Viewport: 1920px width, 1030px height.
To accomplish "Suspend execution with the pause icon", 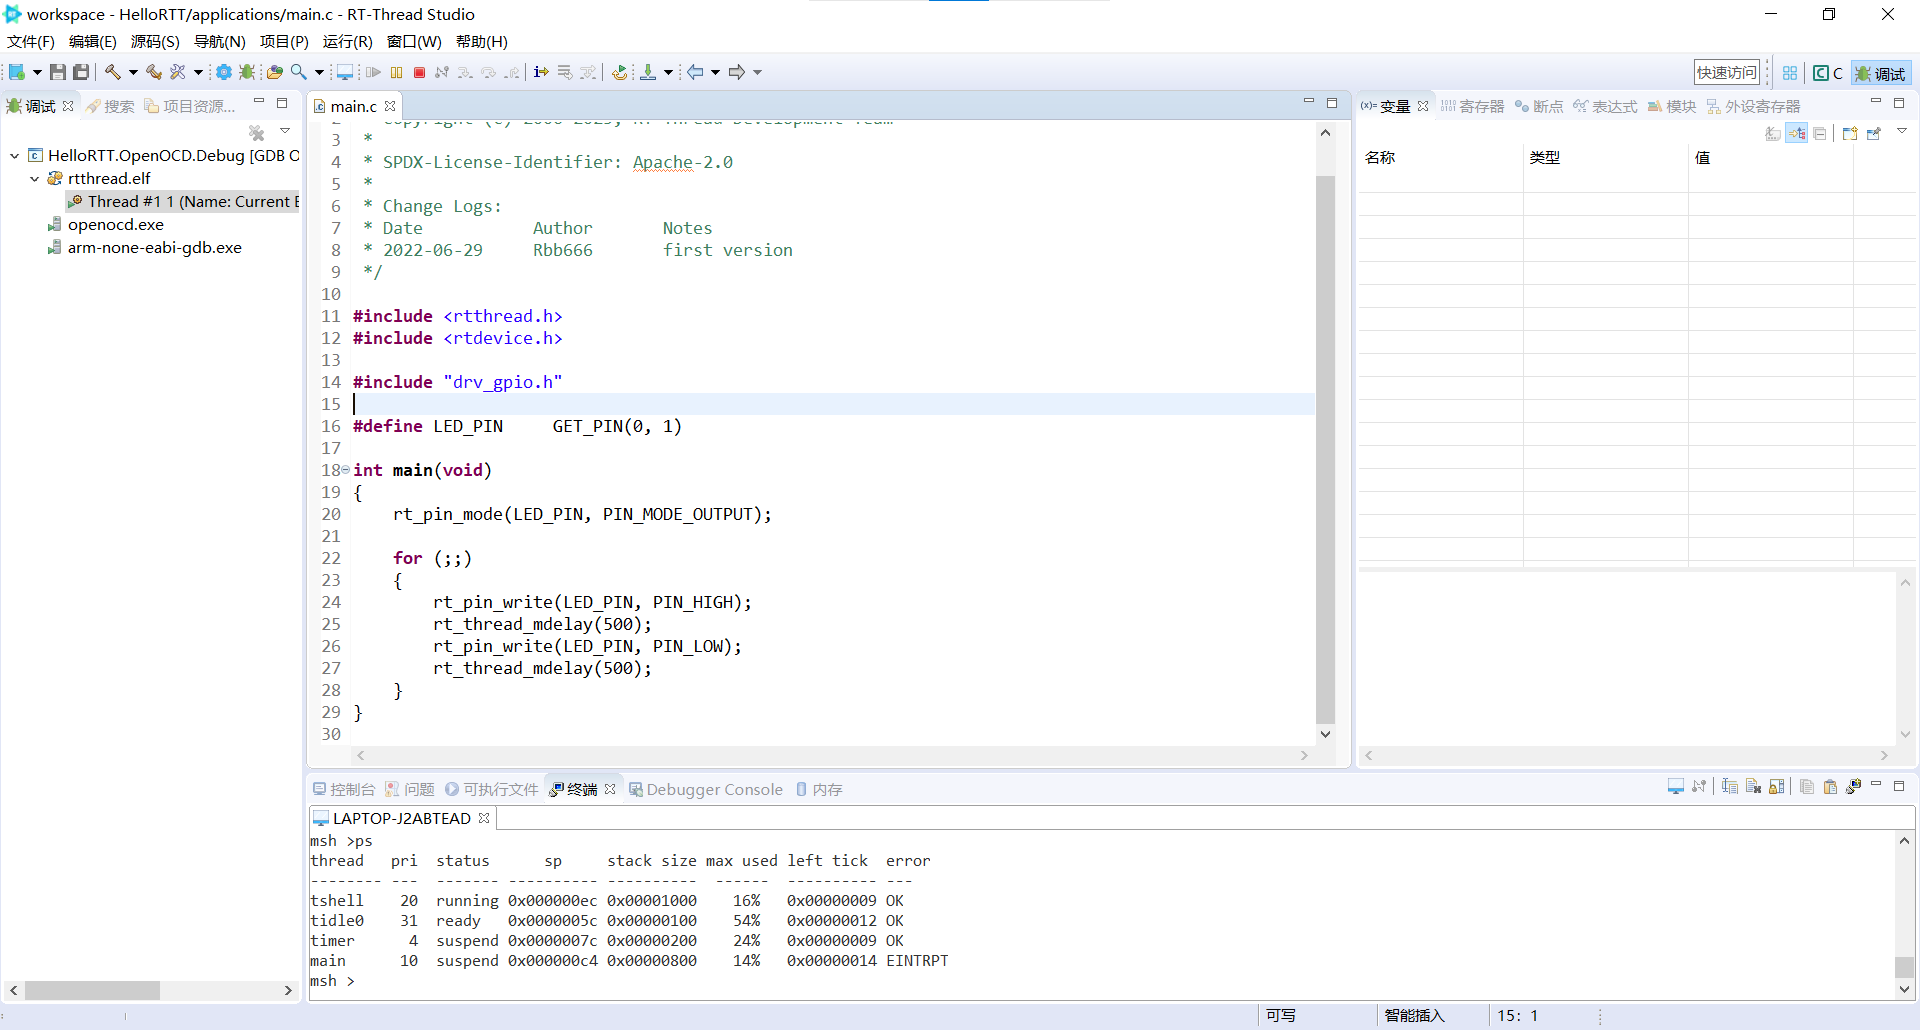I will click(x=396, y=72).
